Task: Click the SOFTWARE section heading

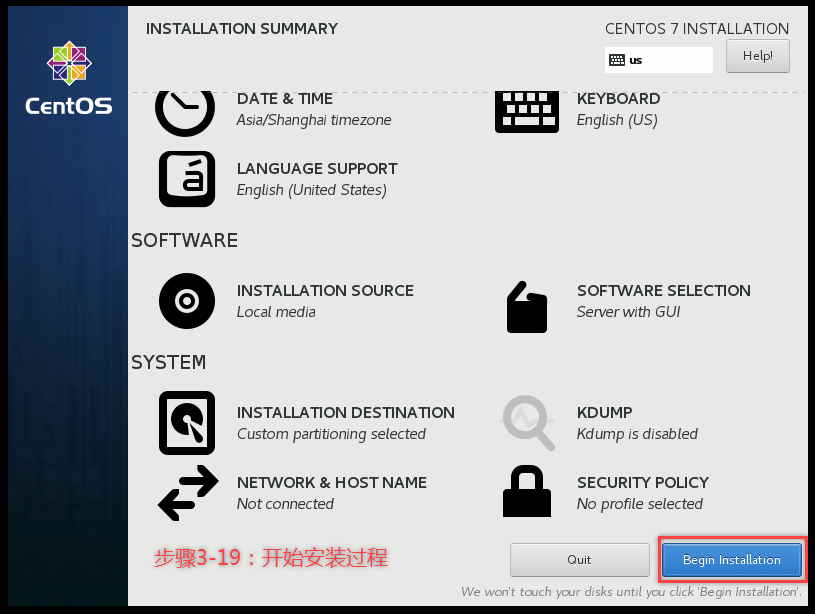Action: [x=185, y=241]
